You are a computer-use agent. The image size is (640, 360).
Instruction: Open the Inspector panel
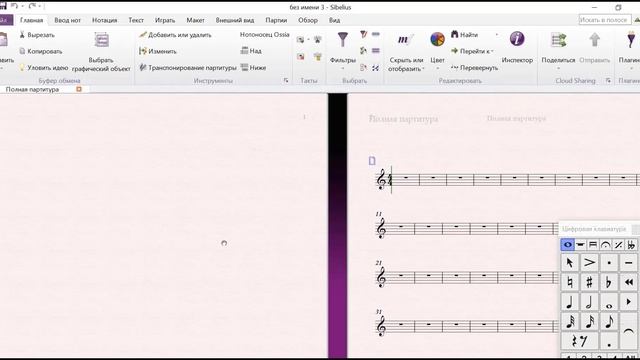[x=517, y=47]
